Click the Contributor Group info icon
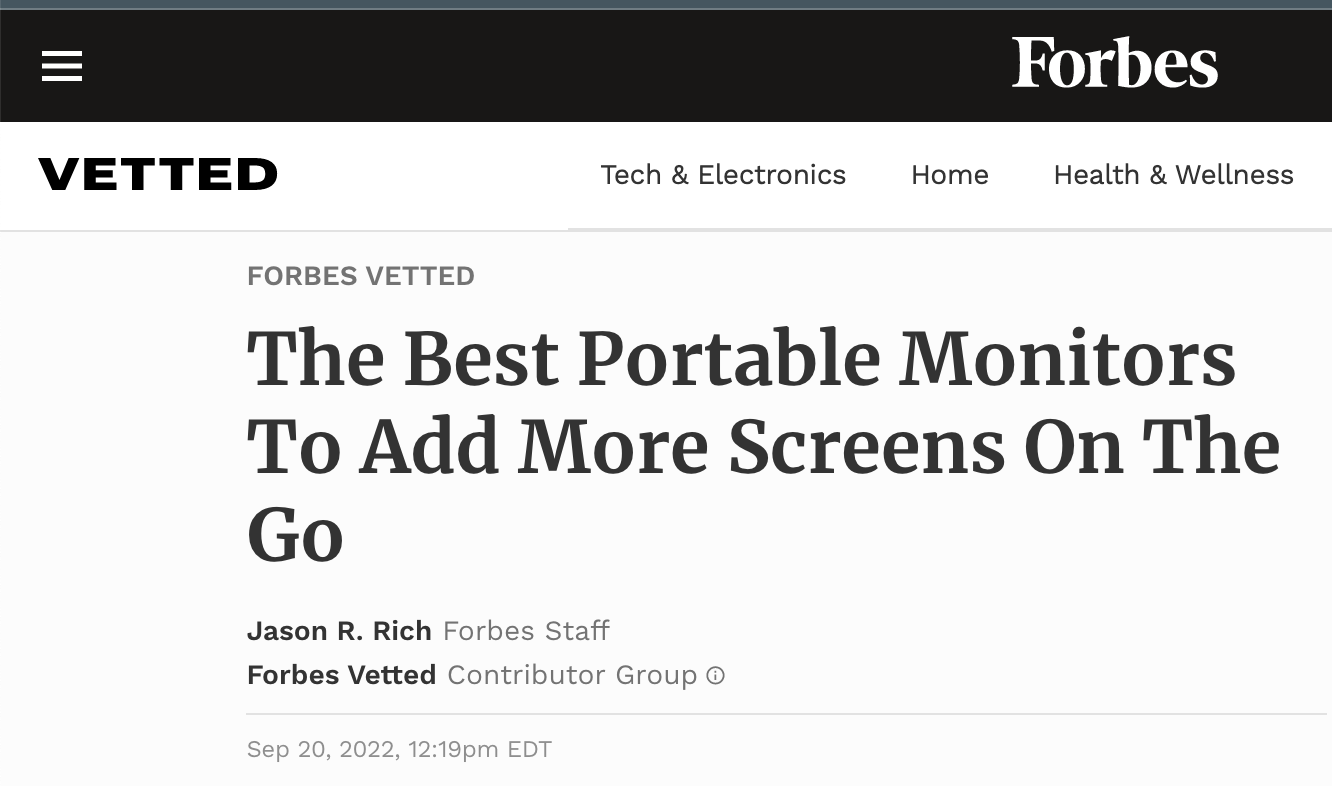The width and height of the screenshot is (1332, 786). click(716, 676)
